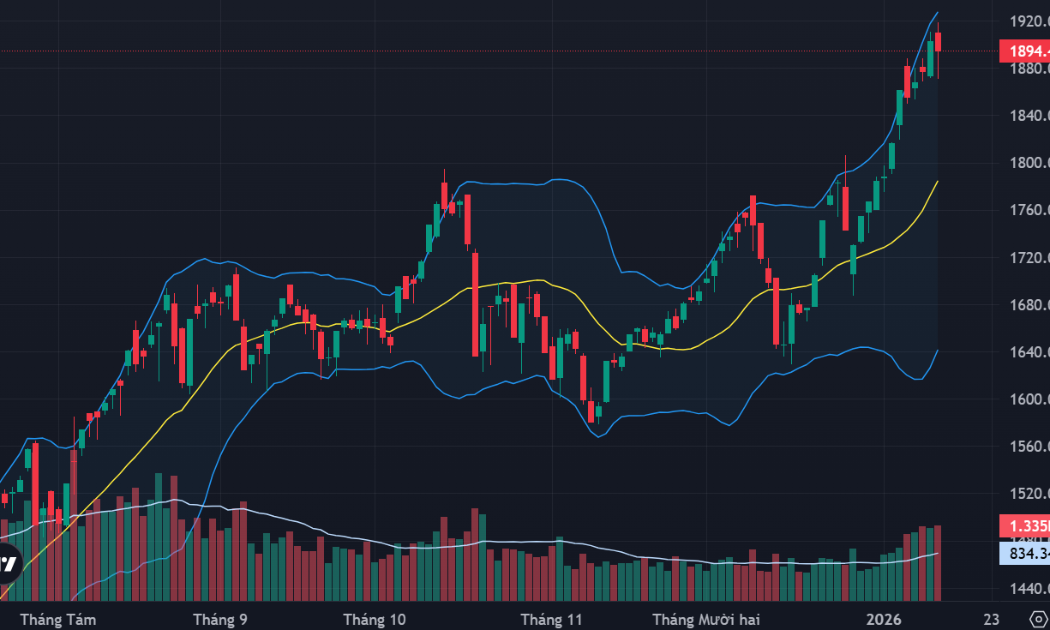Click the 23 date time axis label
1050x630 pixels.
click(991, 619)
